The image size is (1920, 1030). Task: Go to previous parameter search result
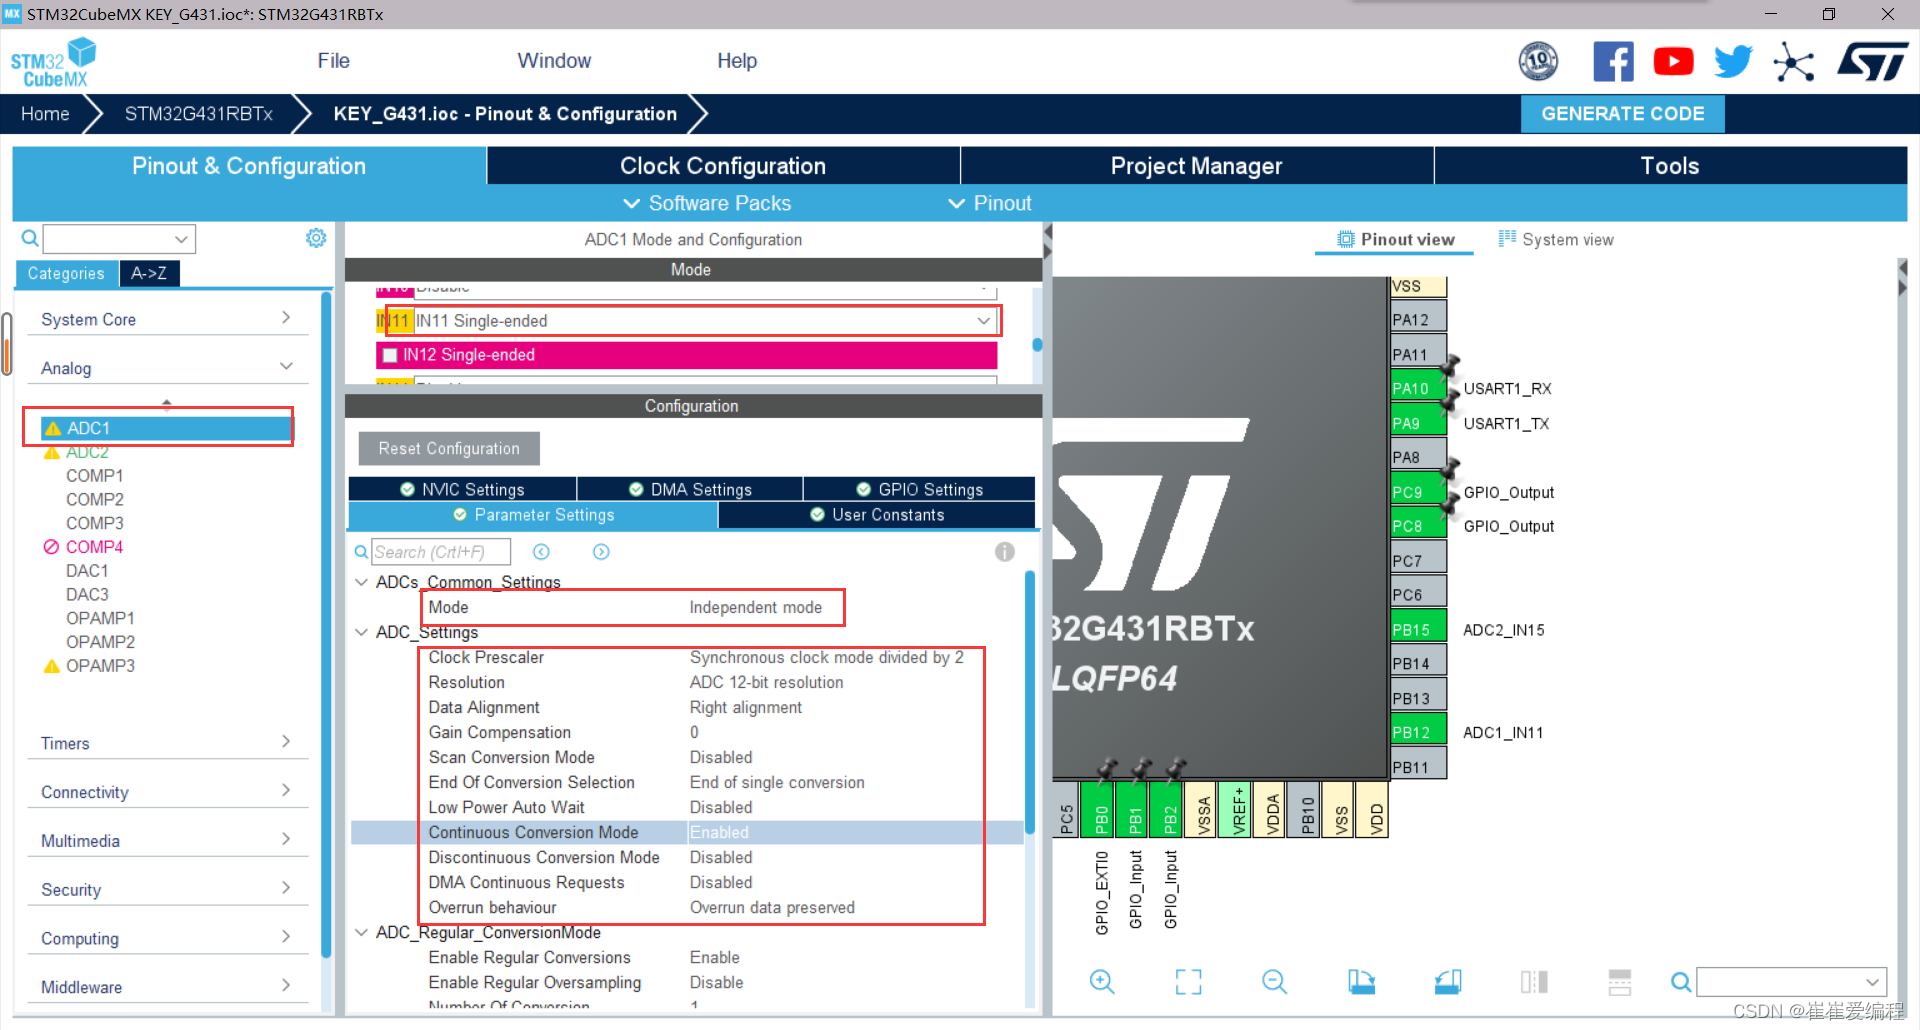(541, 552)
